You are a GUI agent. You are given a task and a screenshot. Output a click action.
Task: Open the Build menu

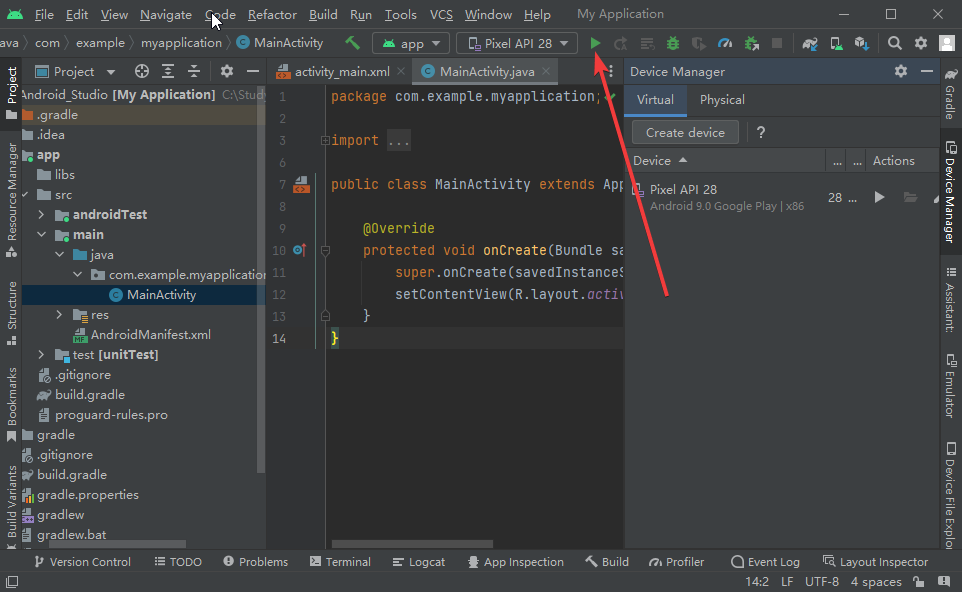pos(323,14)
